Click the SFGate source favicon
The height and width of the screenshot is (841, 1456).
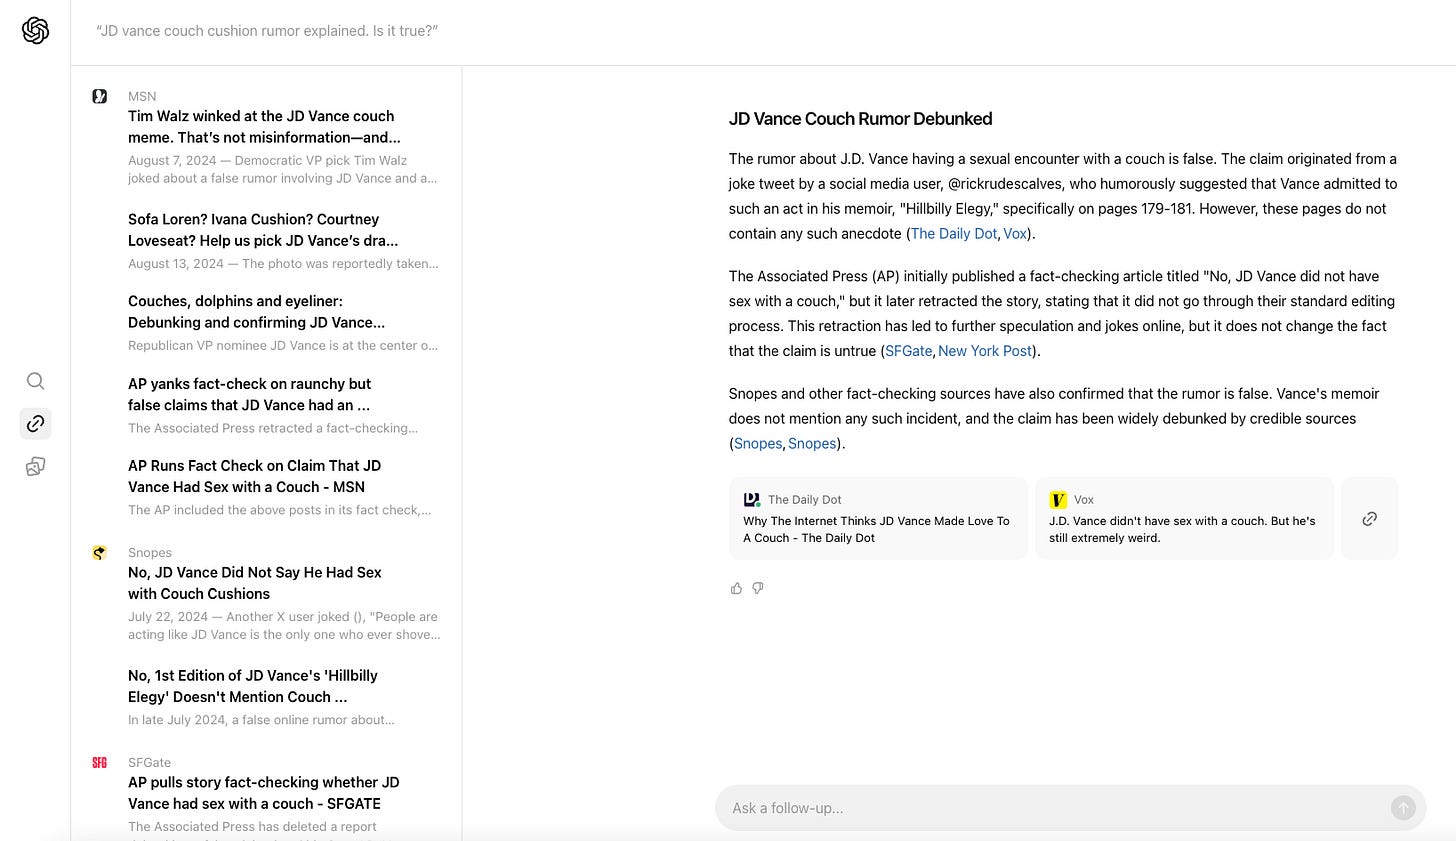coord(100,762)
